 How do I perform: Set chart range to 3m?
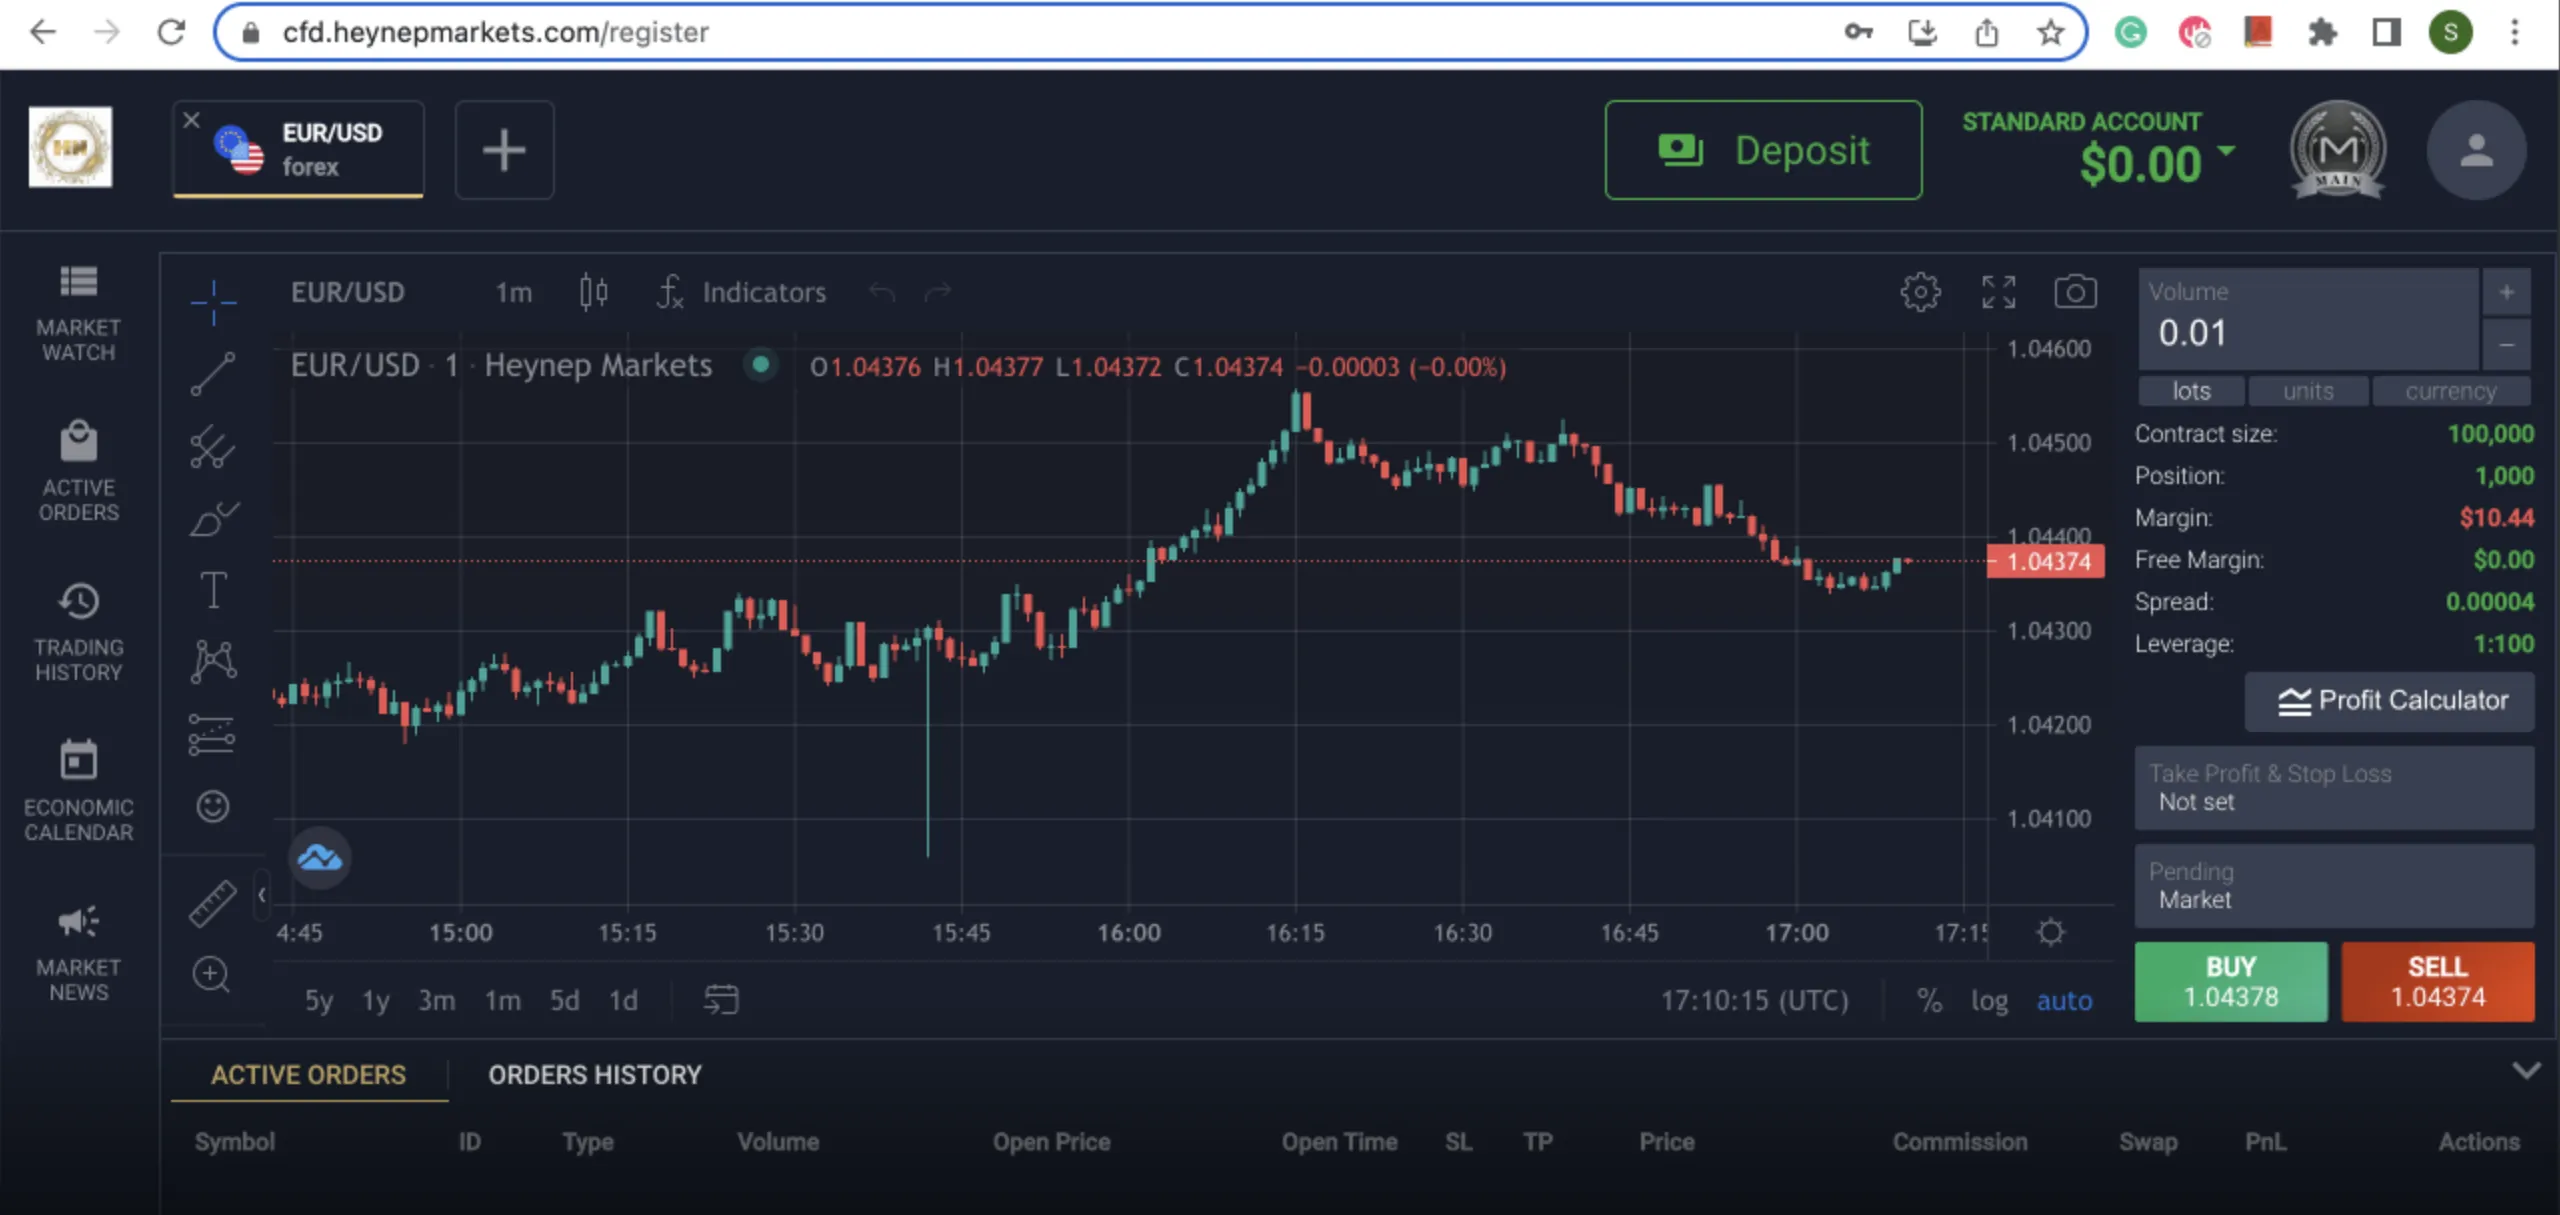[x=437, y=1000]
